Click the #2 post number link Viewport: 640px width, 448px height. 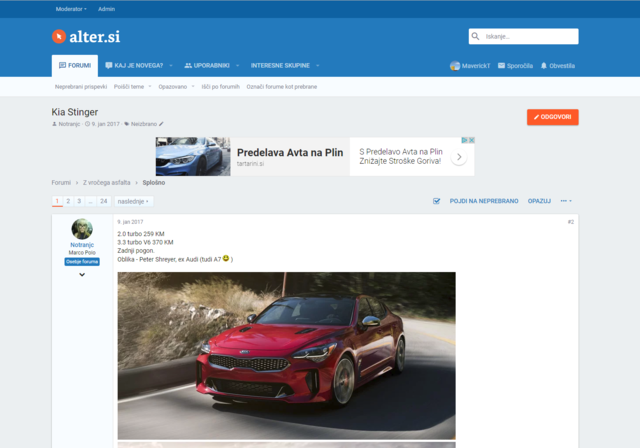[571, 222]
